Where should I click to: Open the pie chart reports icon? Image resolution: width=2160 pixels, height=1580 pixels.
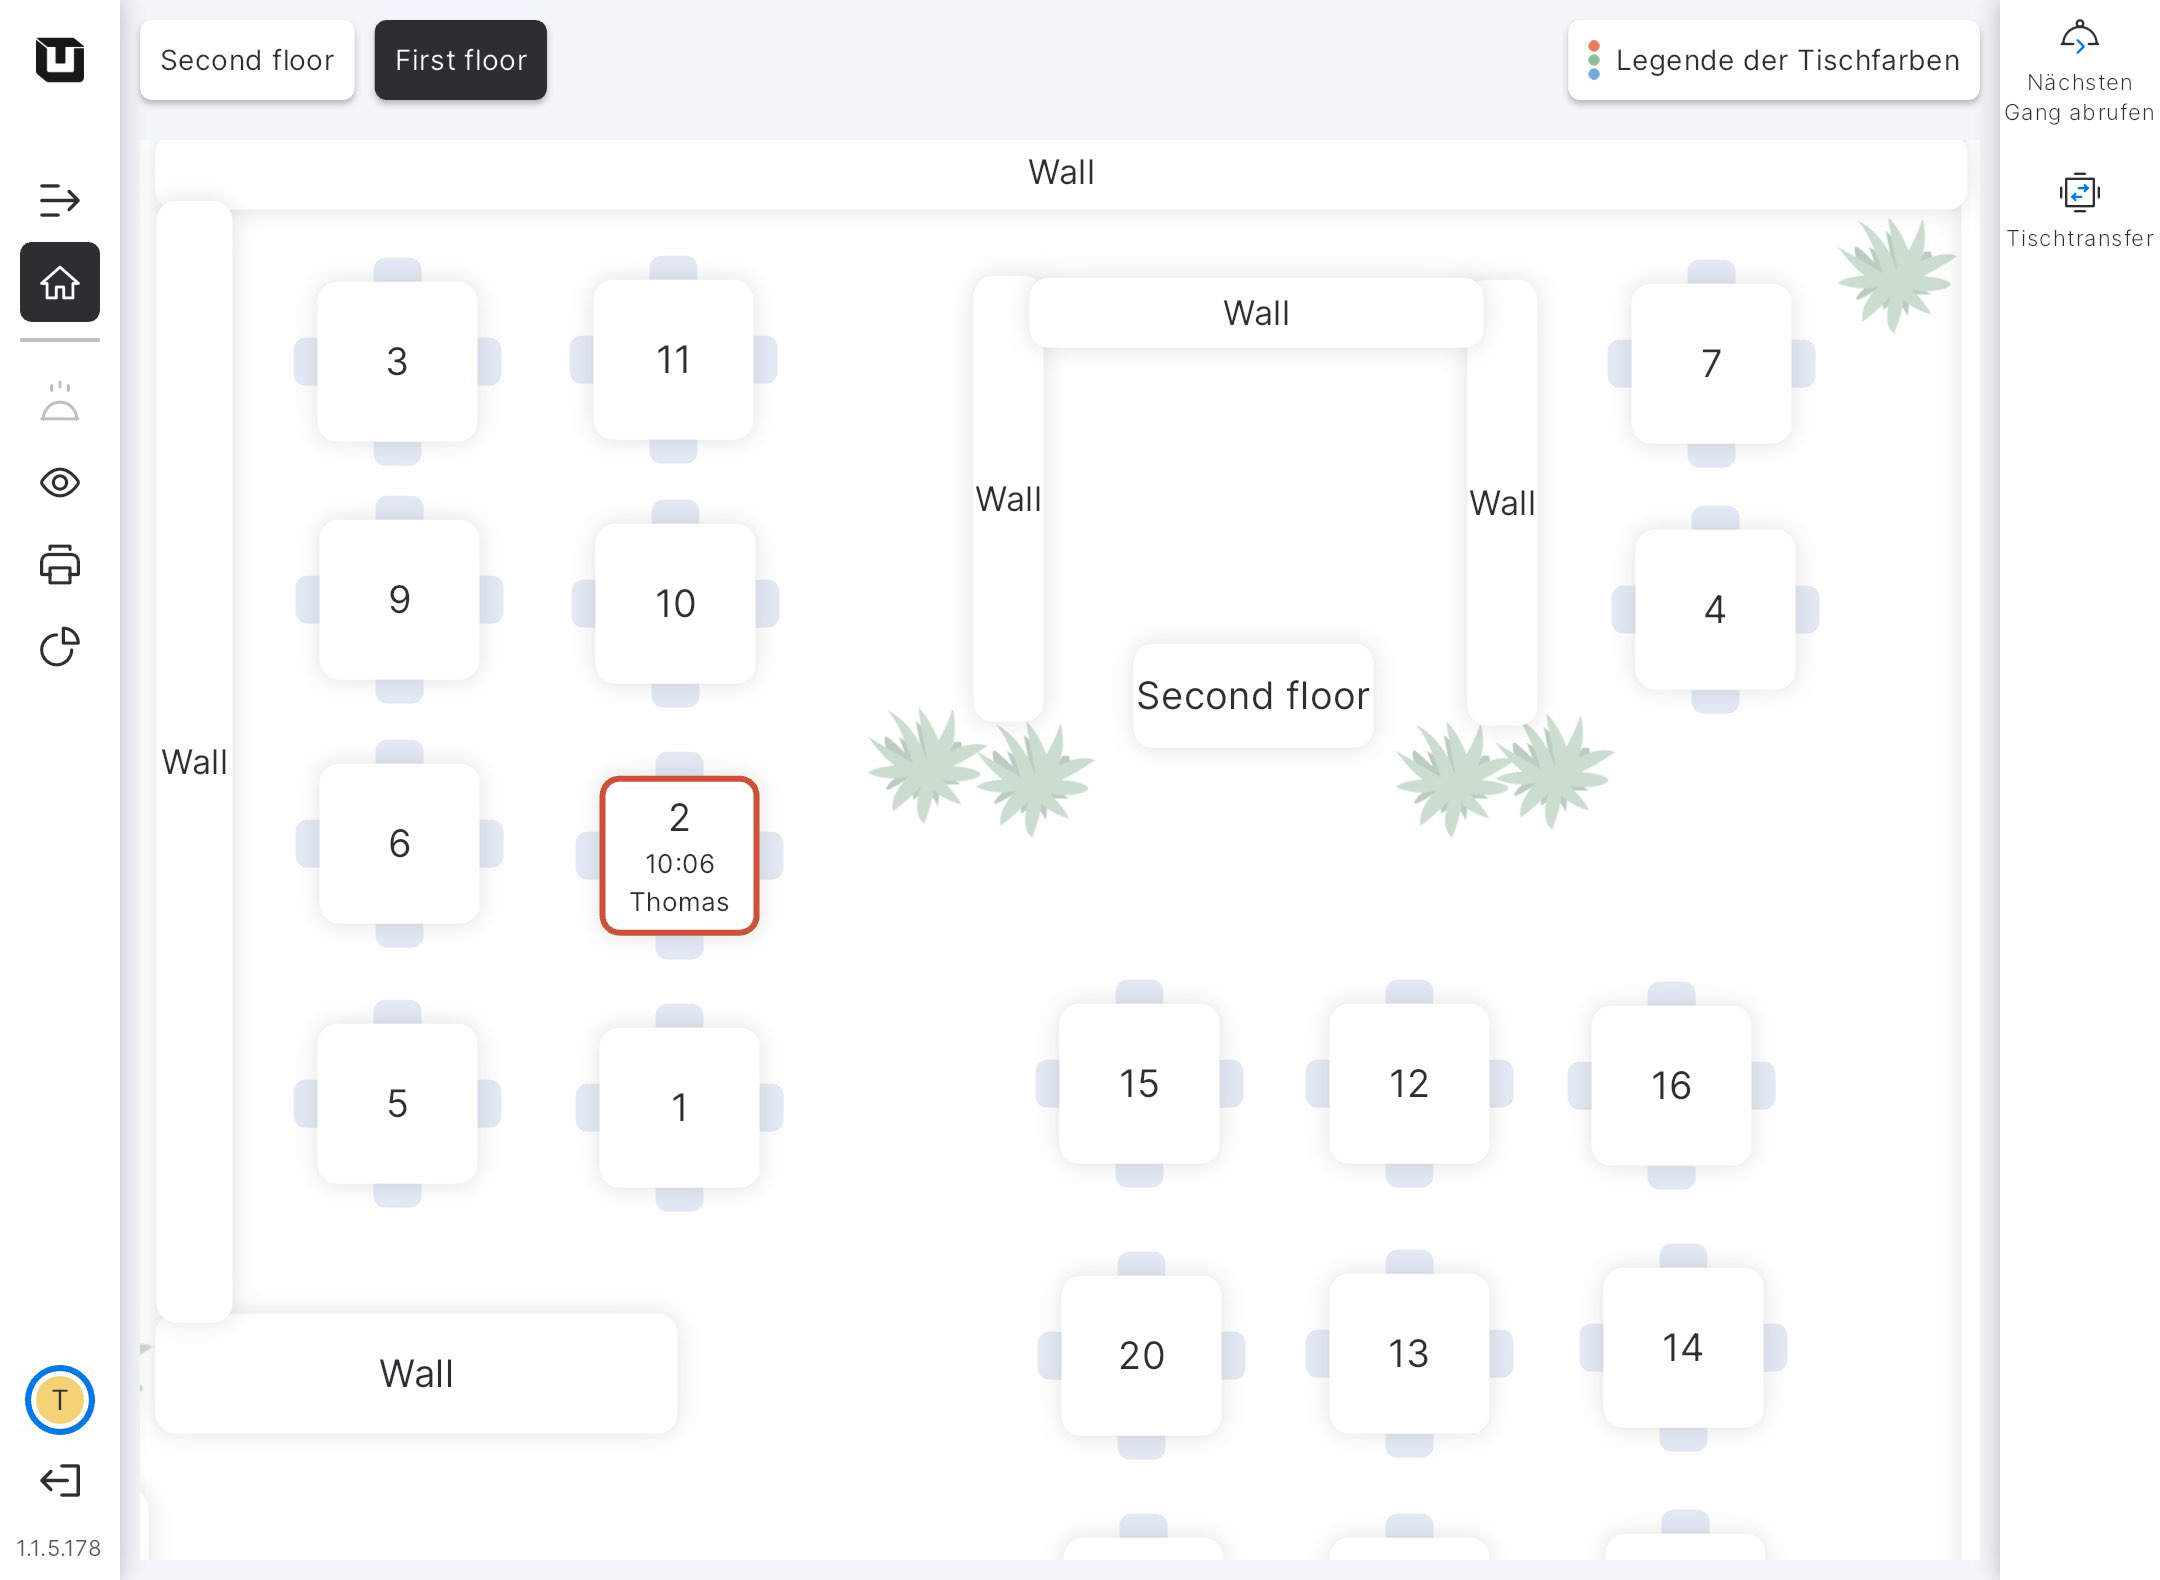point(60,647)
